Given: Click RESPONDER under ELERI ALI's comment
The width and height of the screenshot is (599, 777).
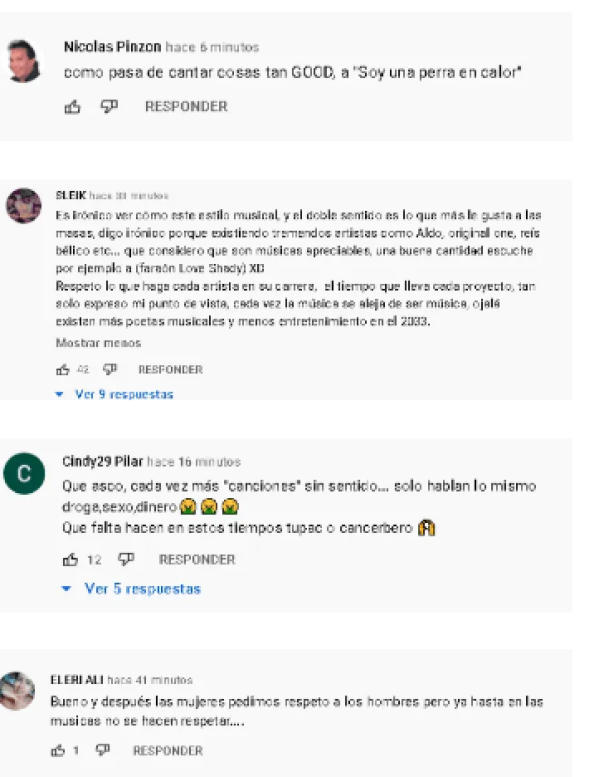Looking at the screenshot, I should [168, 751].
